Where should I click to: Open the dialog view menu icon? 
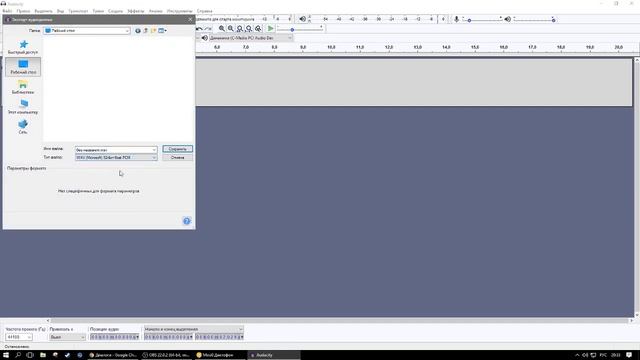click(x=162, y=31)
